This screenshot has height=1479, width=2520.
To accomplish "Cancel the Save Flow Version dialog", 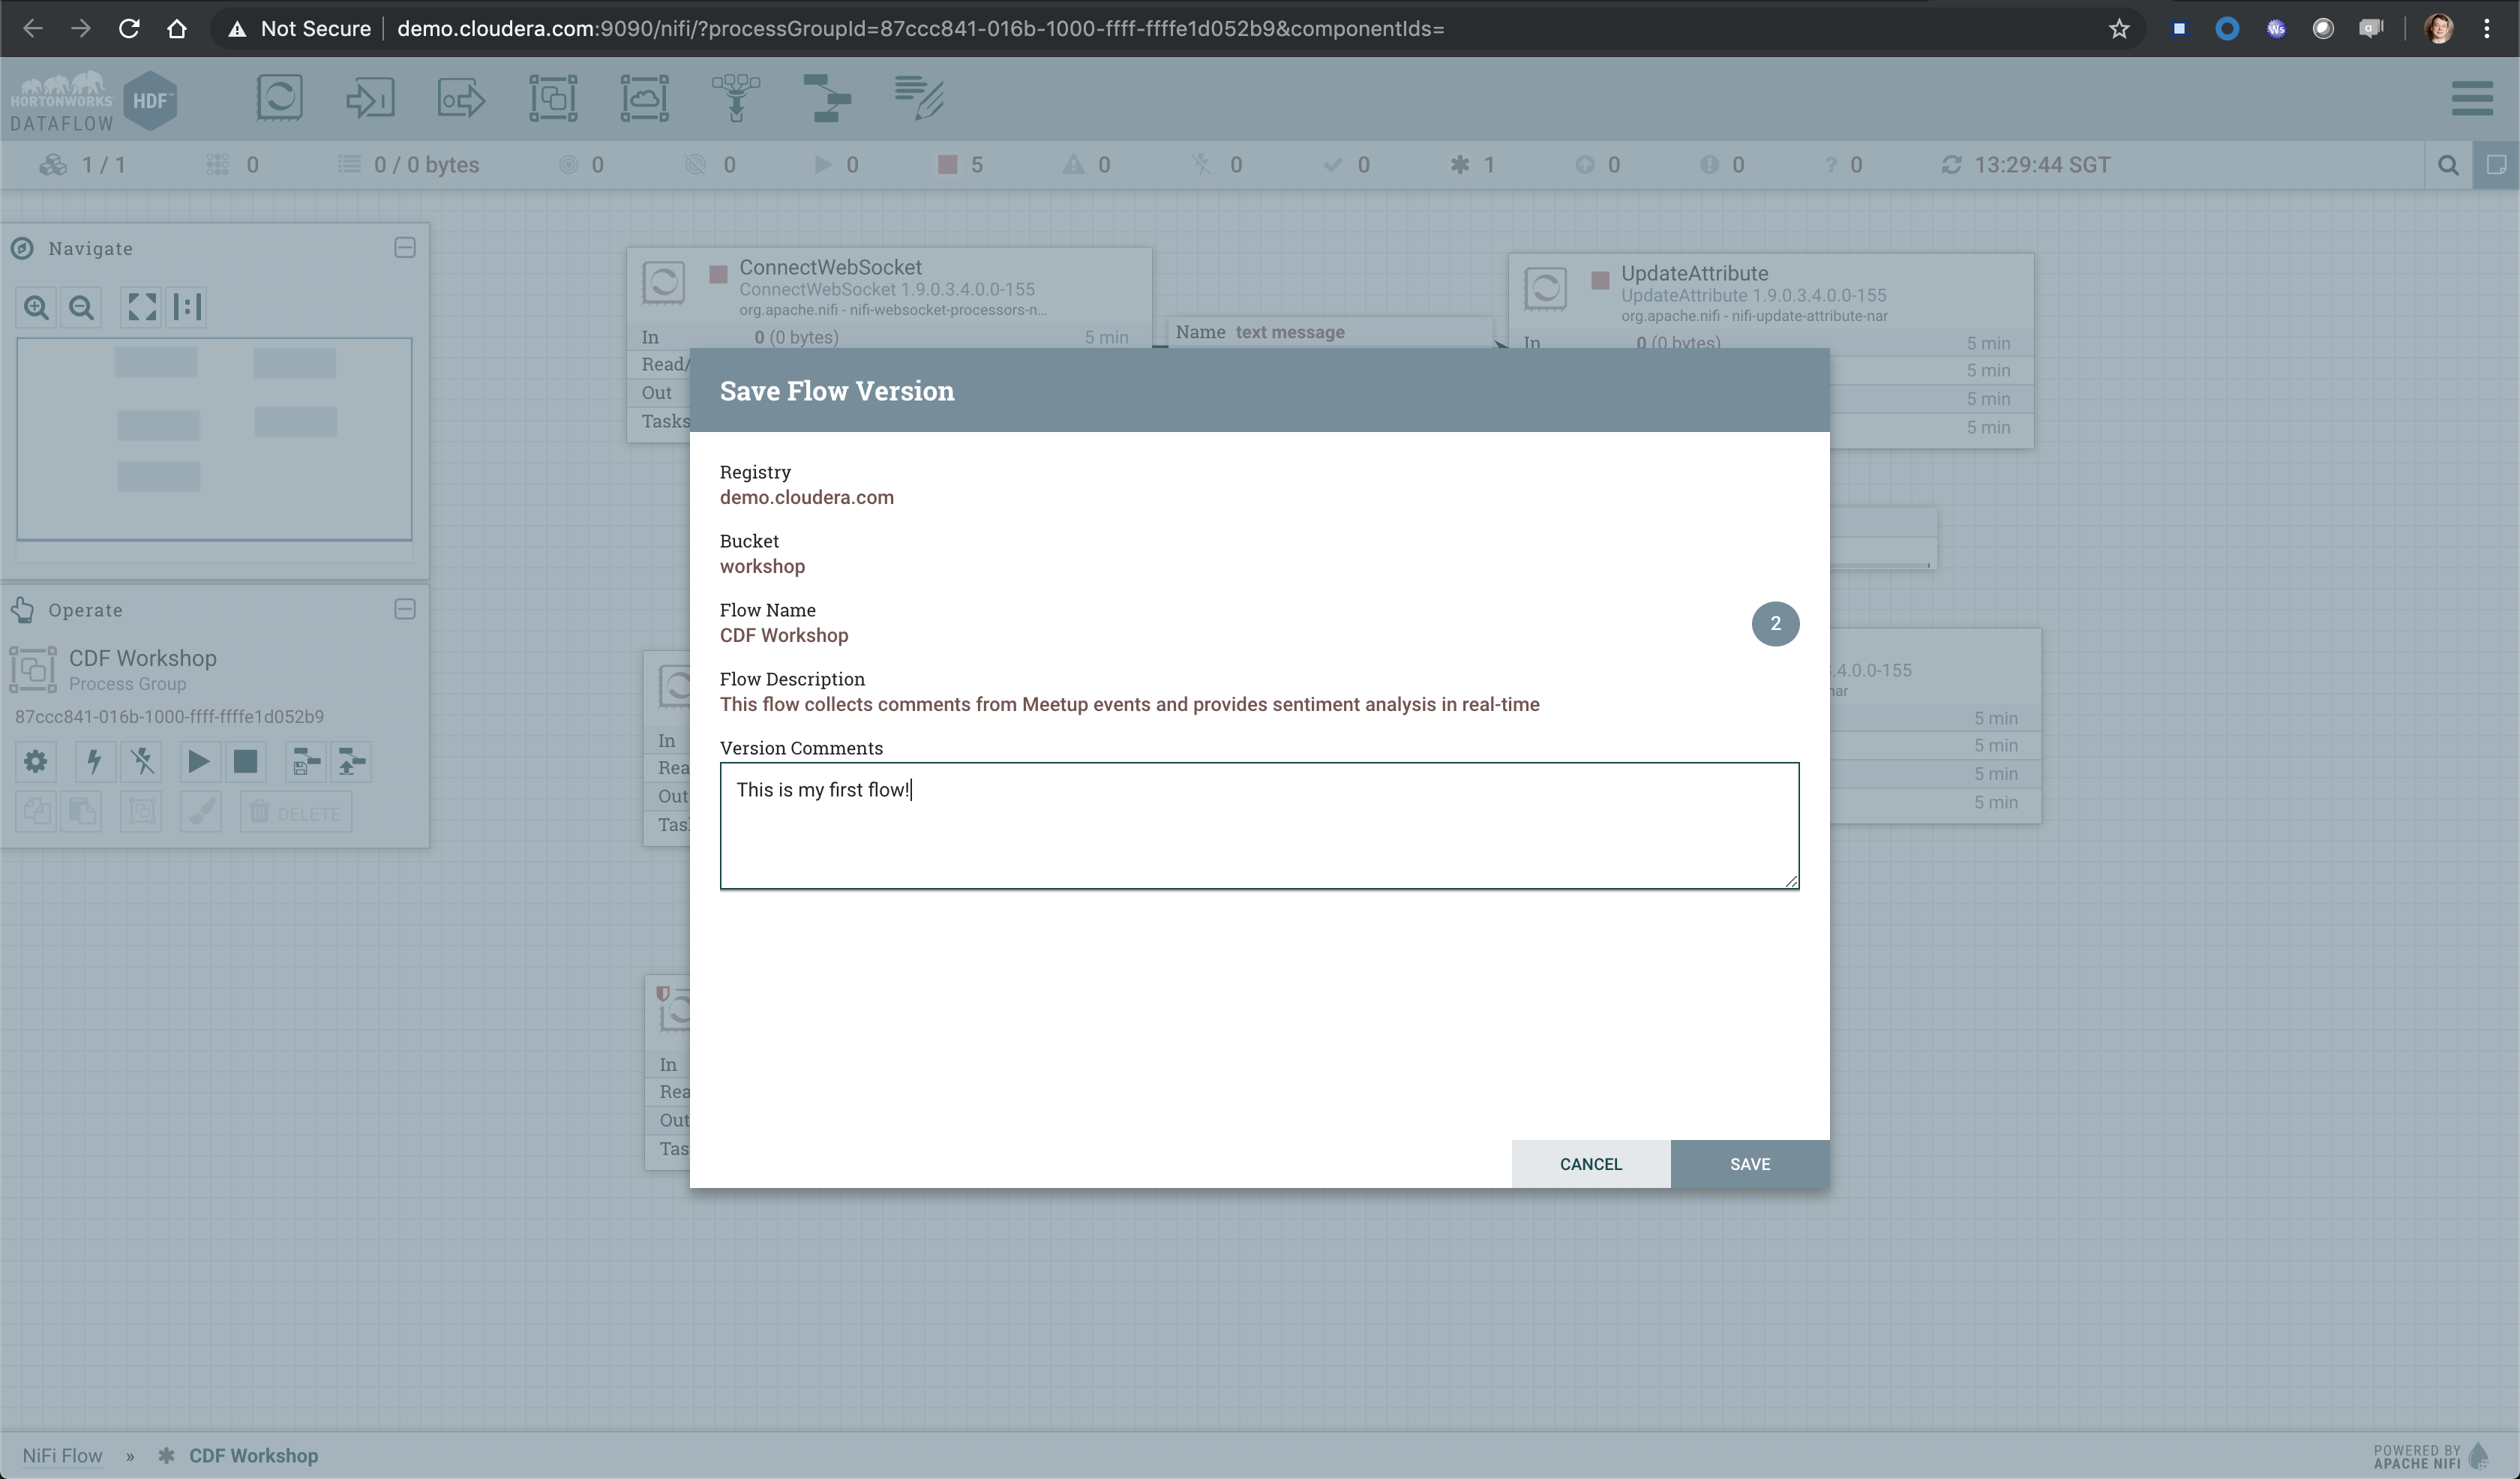I will (1590, 1164).
